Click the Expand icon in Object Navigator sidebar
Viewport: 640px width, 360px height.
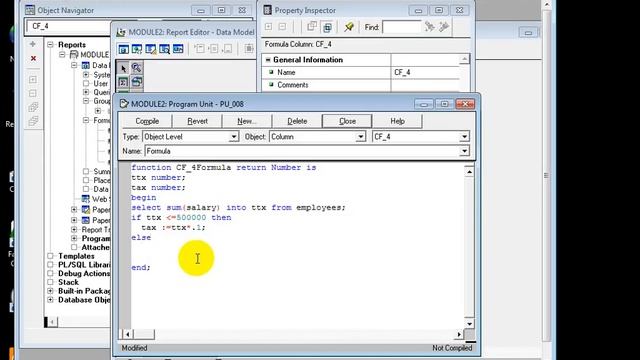33,79
